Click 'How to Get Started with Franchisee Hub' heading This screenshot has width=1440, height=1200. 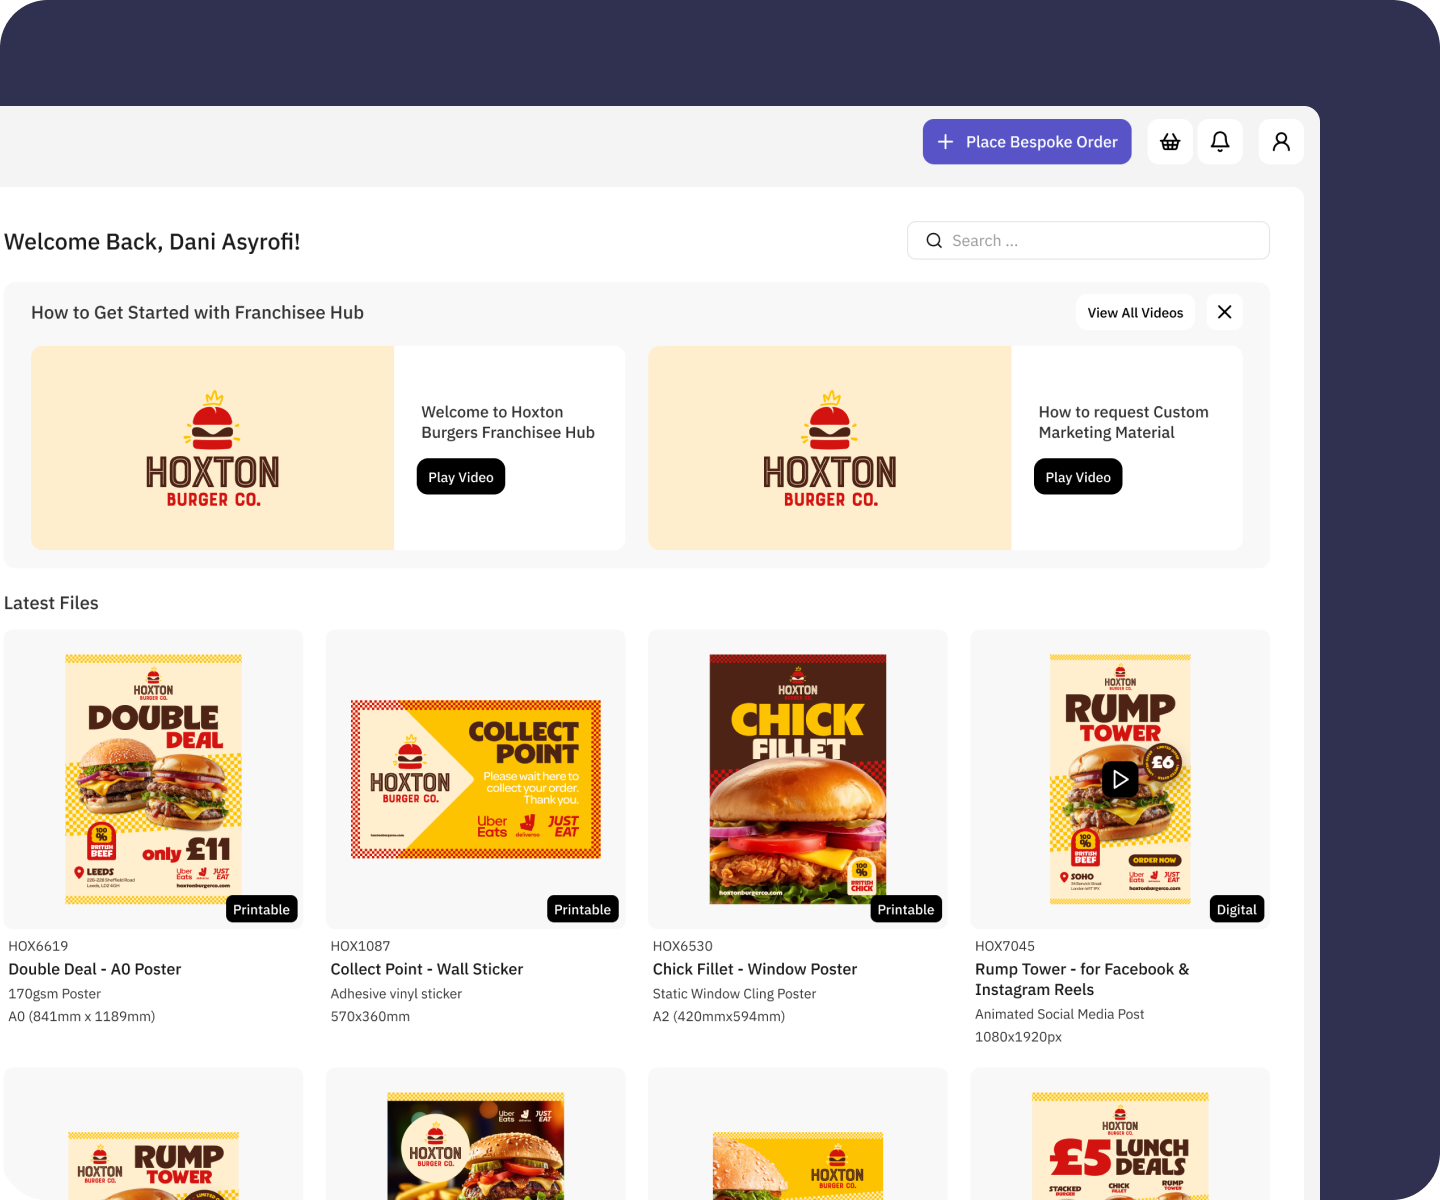pos(197,312)
